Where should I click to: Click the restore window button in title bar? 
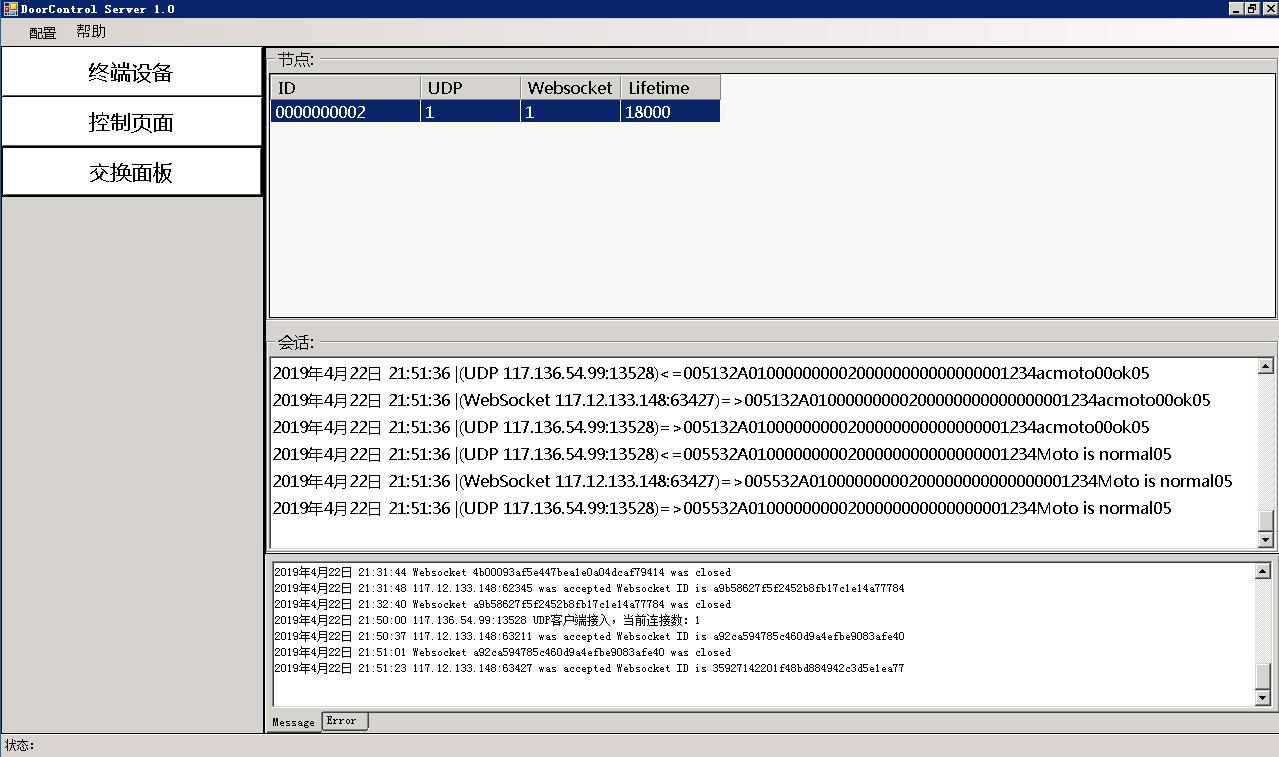click(x=1252, y=9)
